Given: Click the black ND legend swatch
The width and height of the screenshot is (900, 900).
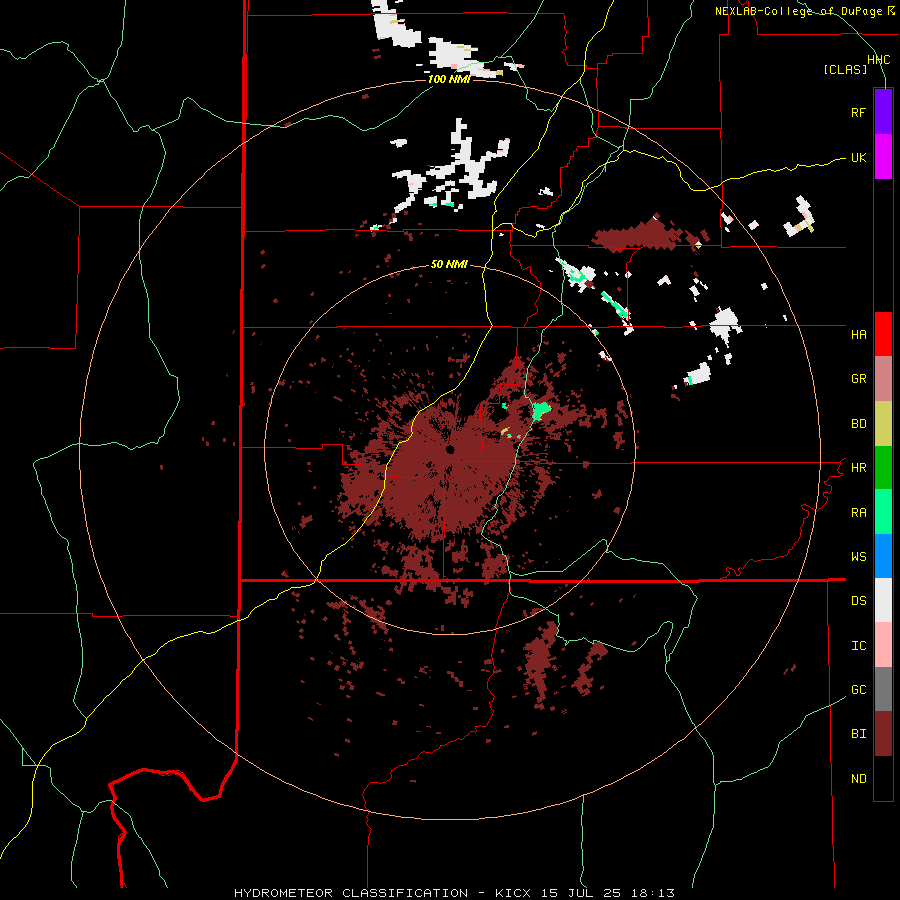Looking at the screenshot, I should (883, 778).
